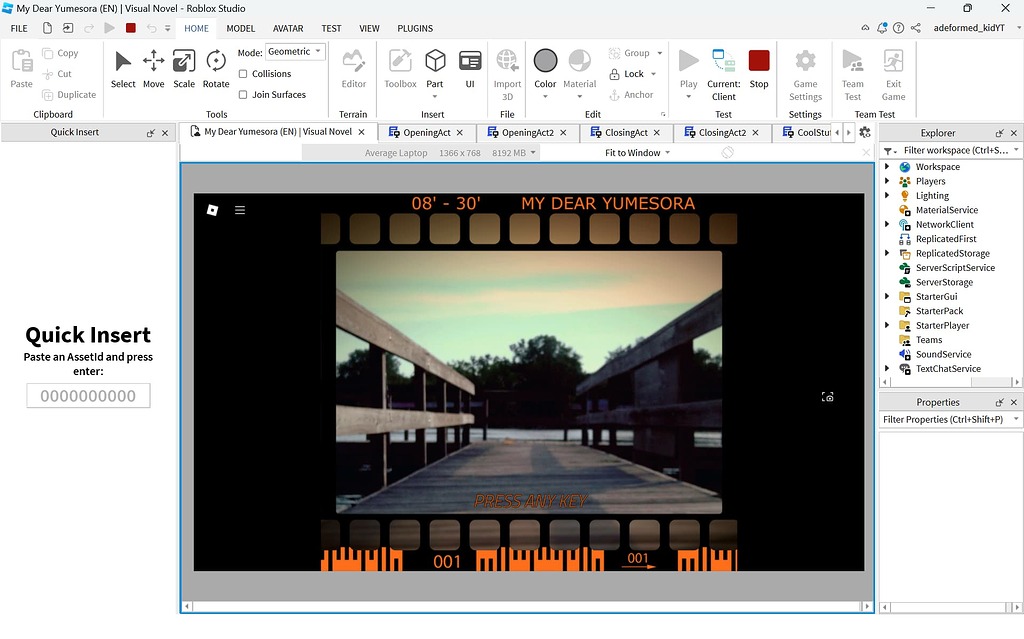Open the Toolbox
1024x639 pixels.
400,70
